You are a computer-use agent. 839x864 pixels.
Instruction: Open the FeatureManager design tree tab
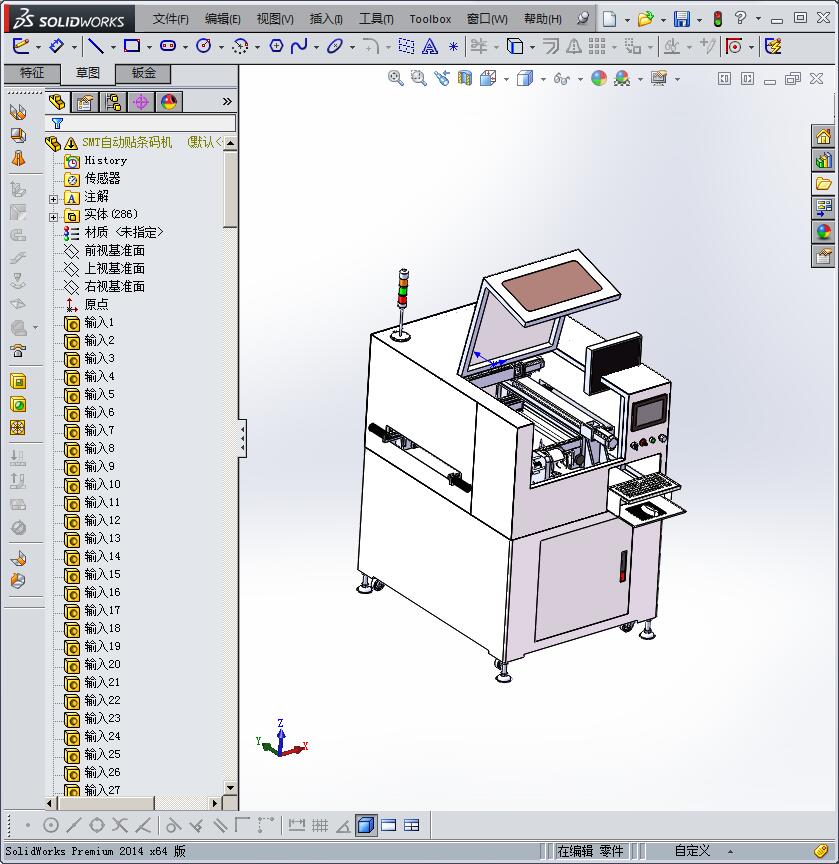(x=57, y=102)
